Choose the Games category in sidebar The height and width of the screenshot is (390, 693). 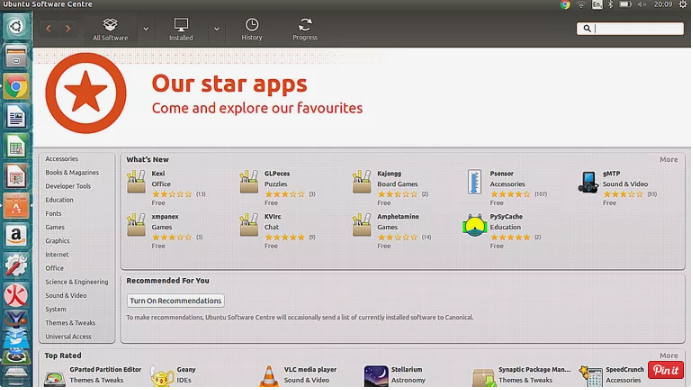click(x=55, y=227)
